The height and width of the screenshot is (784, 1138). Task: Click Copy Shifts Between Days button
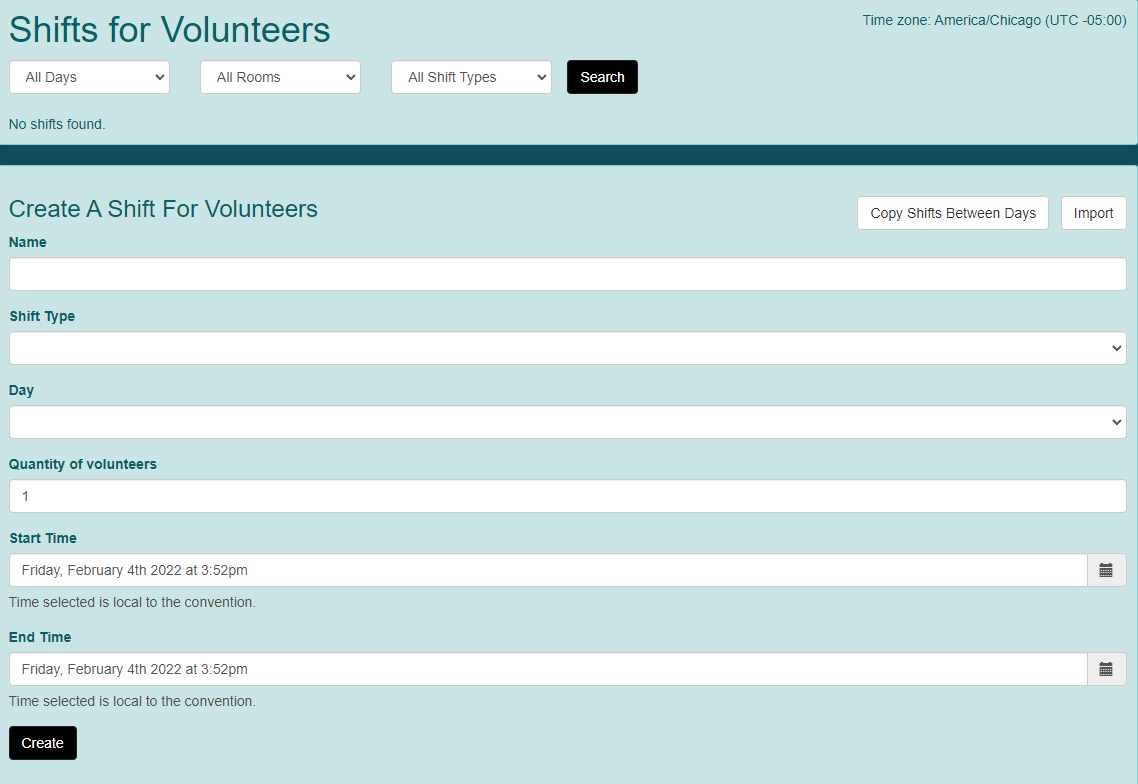click(953, 213)
